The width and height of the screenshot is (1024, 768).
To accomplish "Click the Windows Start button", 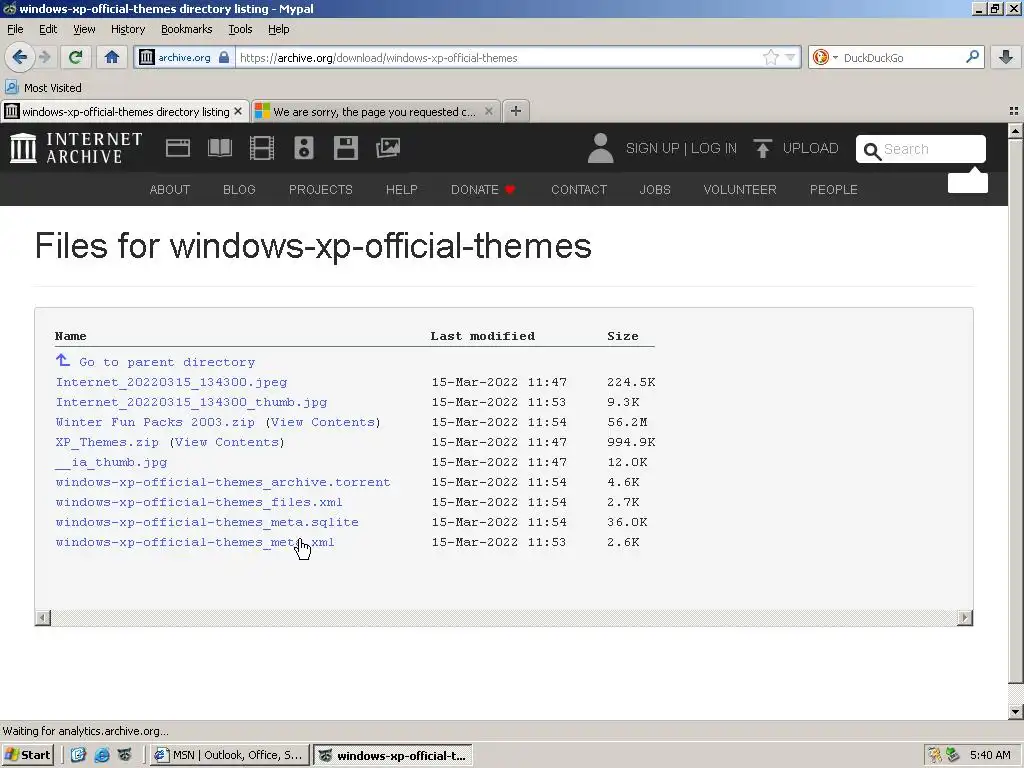I will (27, 755).
